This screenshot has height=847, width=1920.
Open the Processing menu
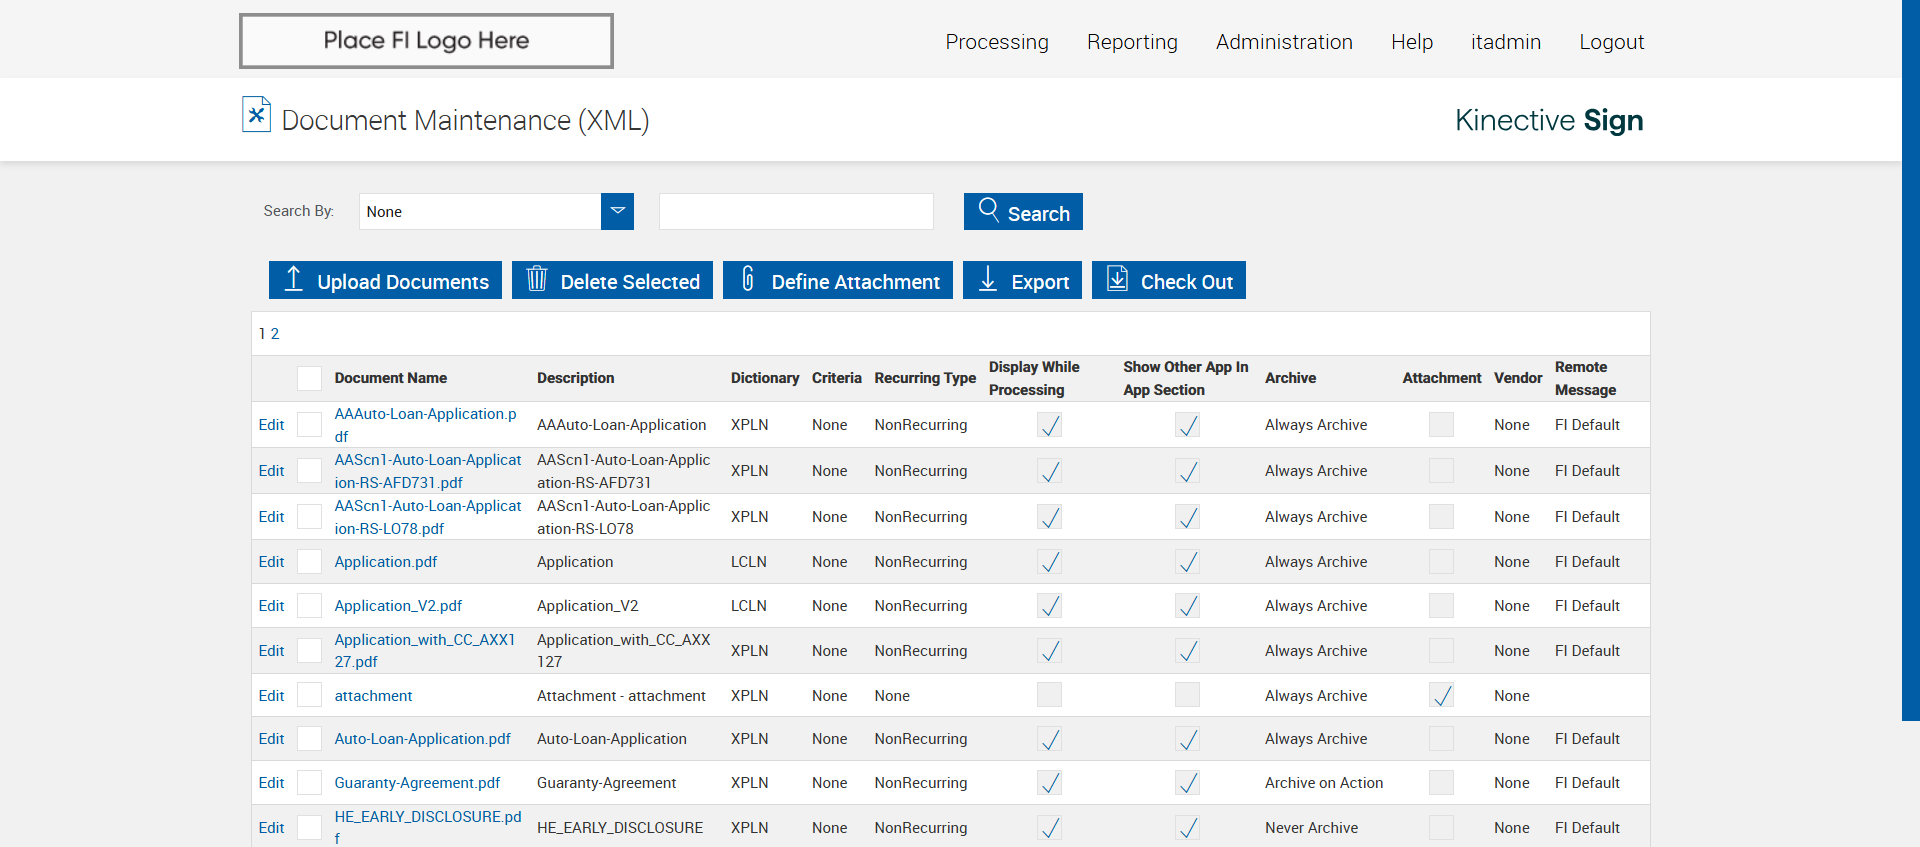click(996, 42)
